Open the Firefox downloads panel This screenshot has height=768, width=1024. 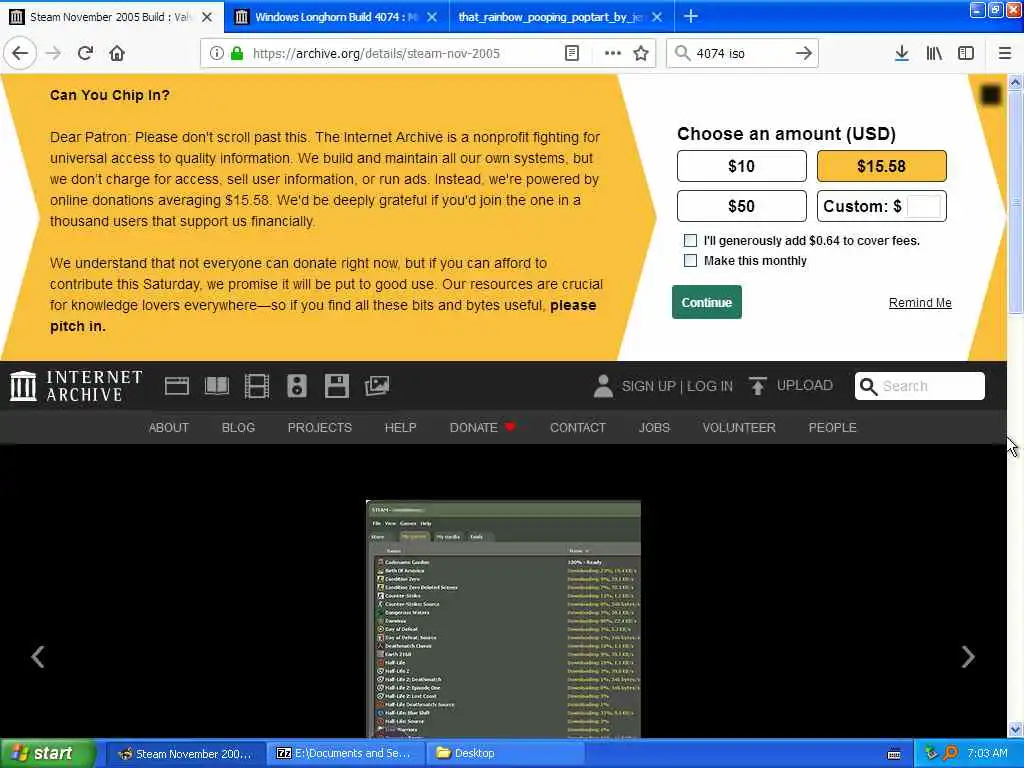[901, 54]
